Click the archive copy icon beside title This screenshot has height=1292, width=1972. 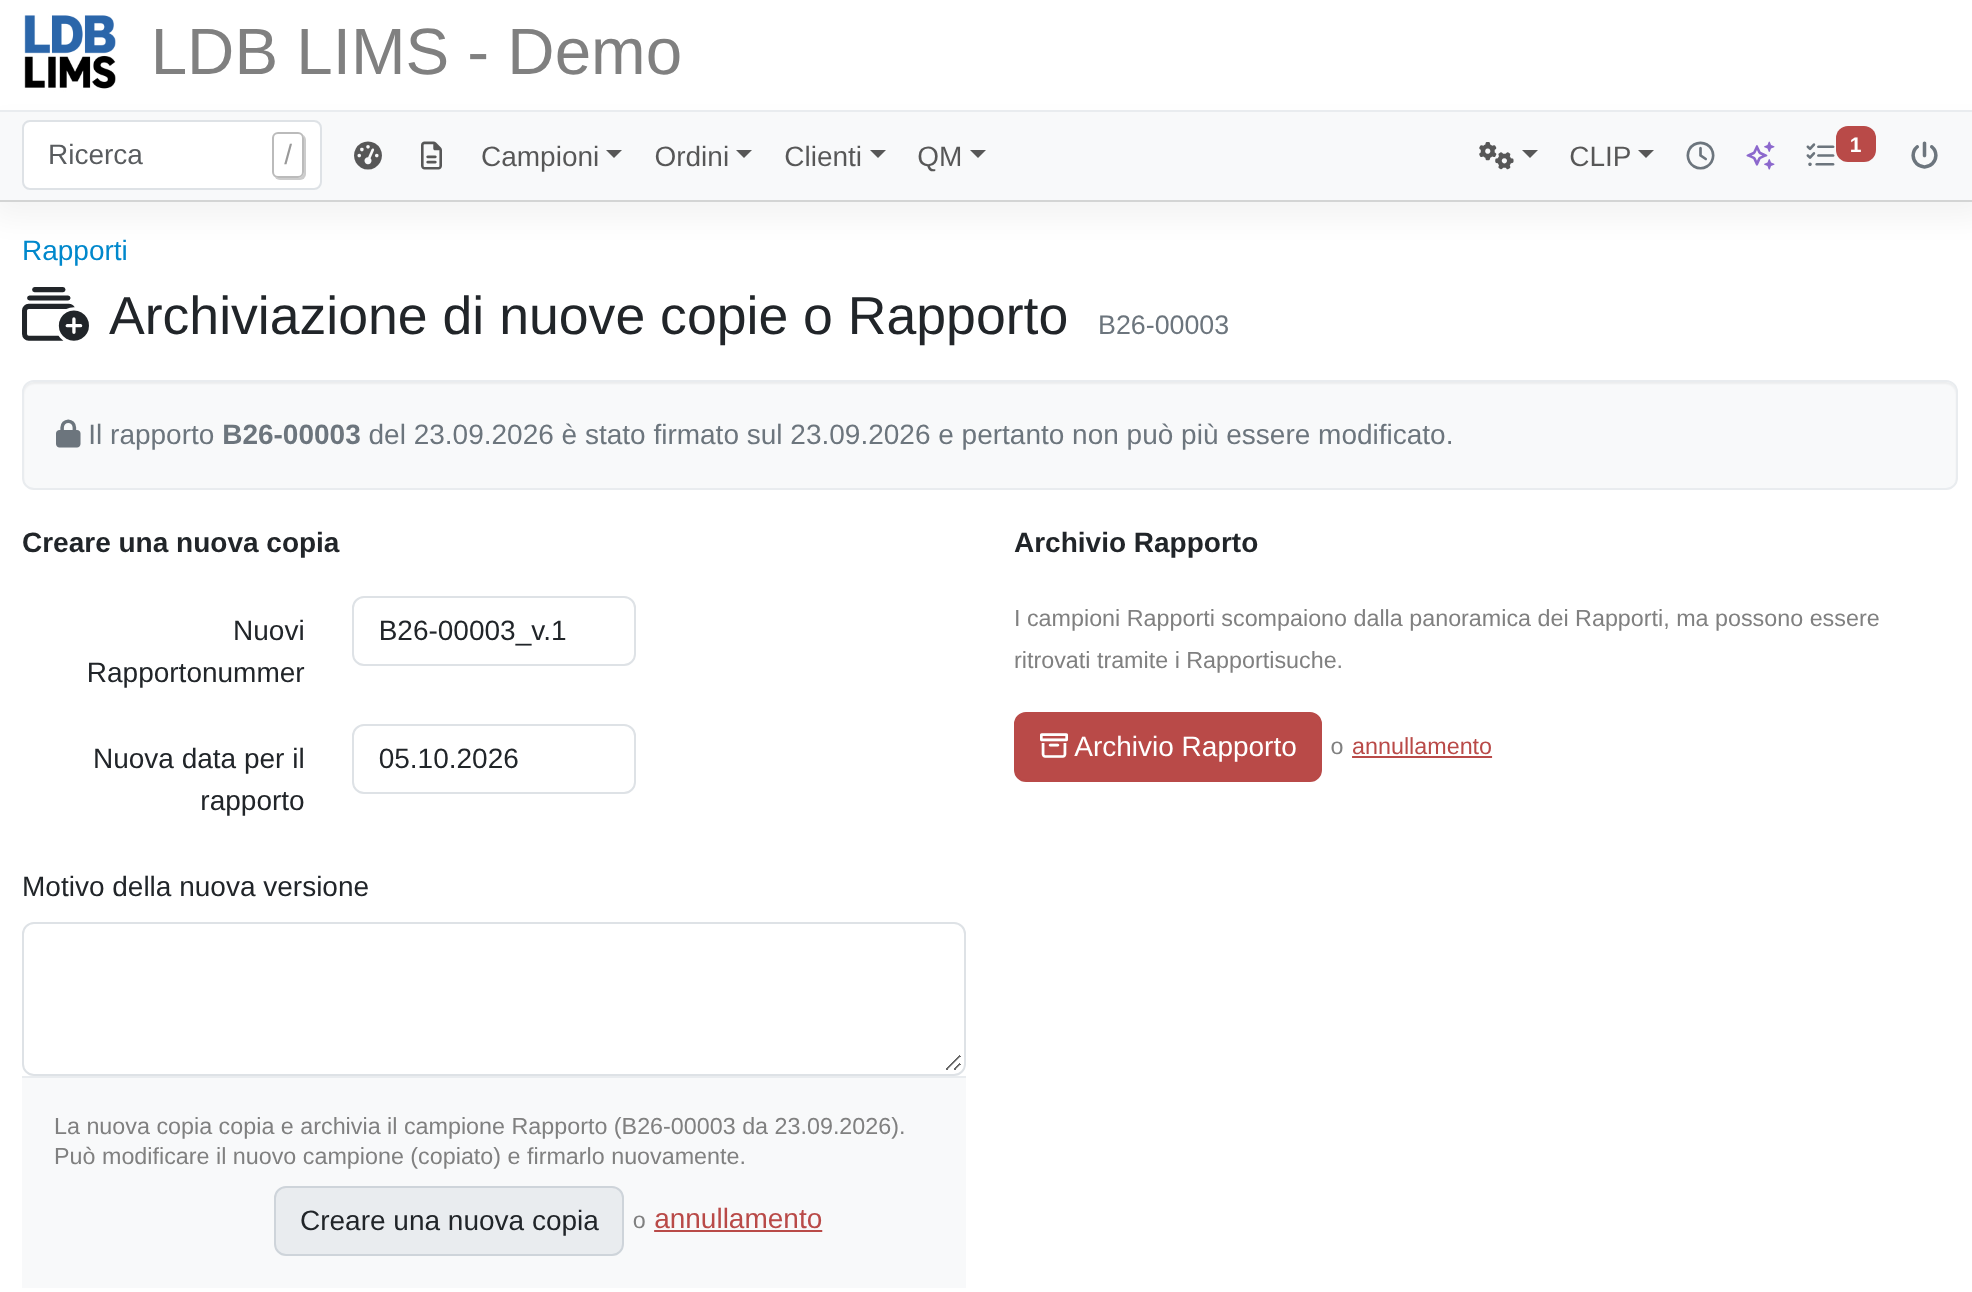pyautogui.click(x=55, y=315)
